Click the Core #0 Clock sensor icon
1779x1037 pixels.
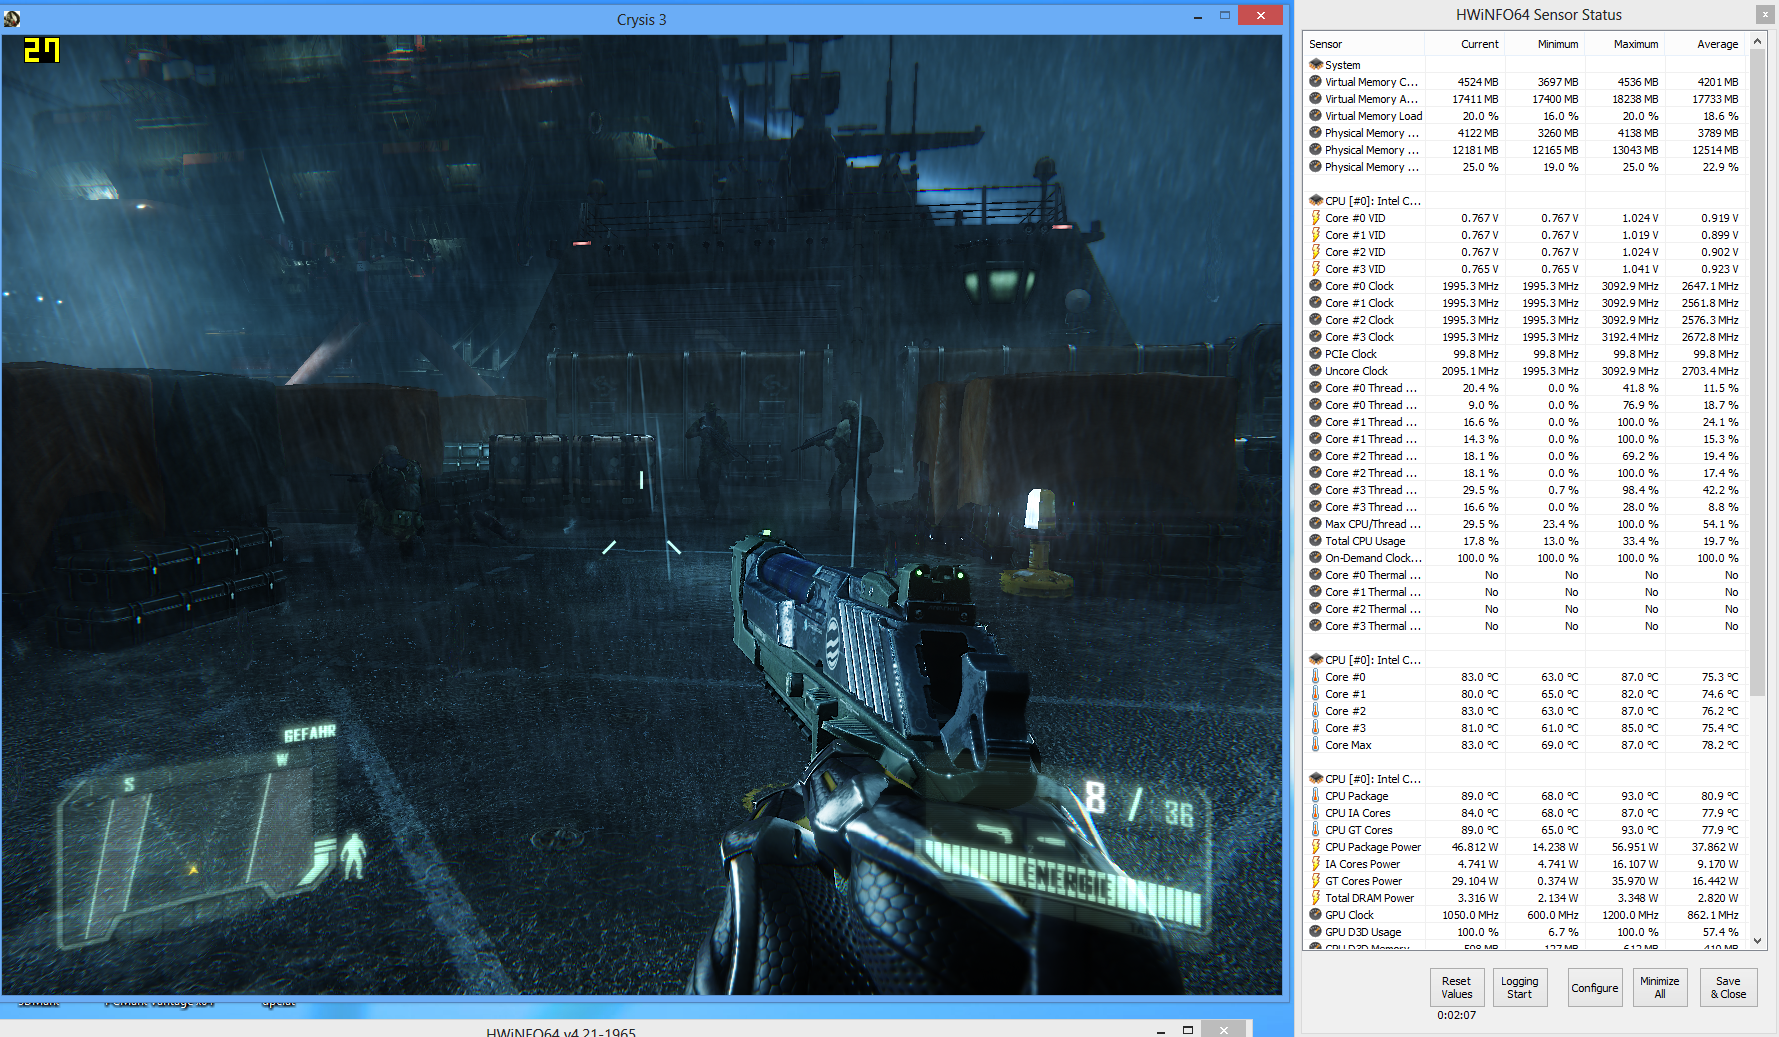click(x=1316, y=285)
